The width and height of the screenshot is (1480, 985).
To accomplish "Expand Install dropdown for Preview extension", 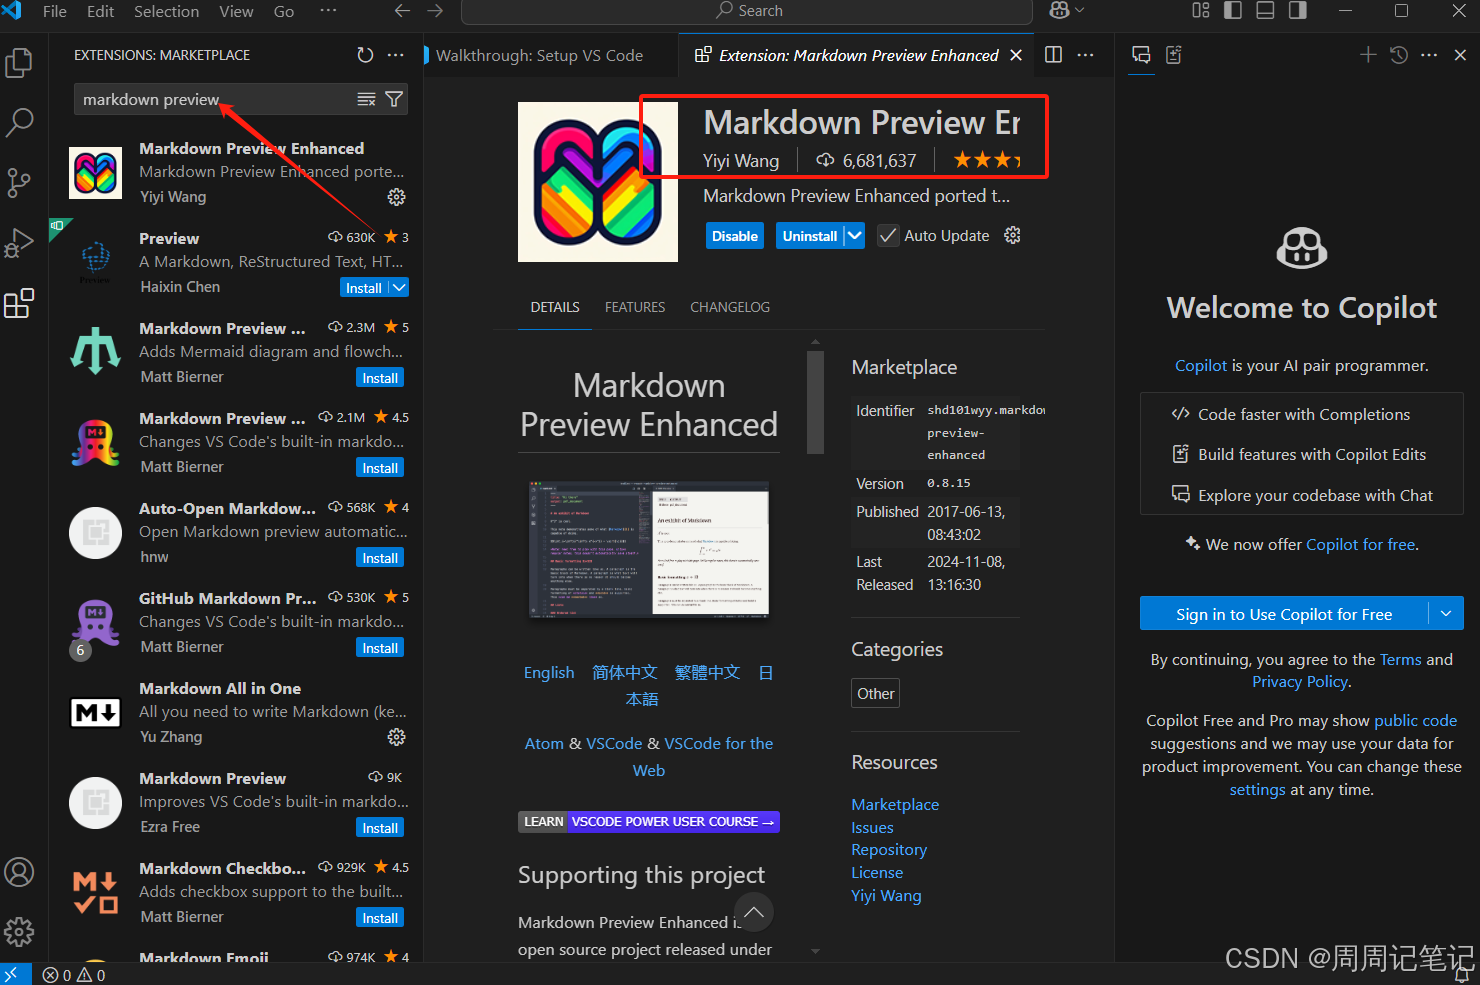I will pyautogui.click(x=399, y=288).
